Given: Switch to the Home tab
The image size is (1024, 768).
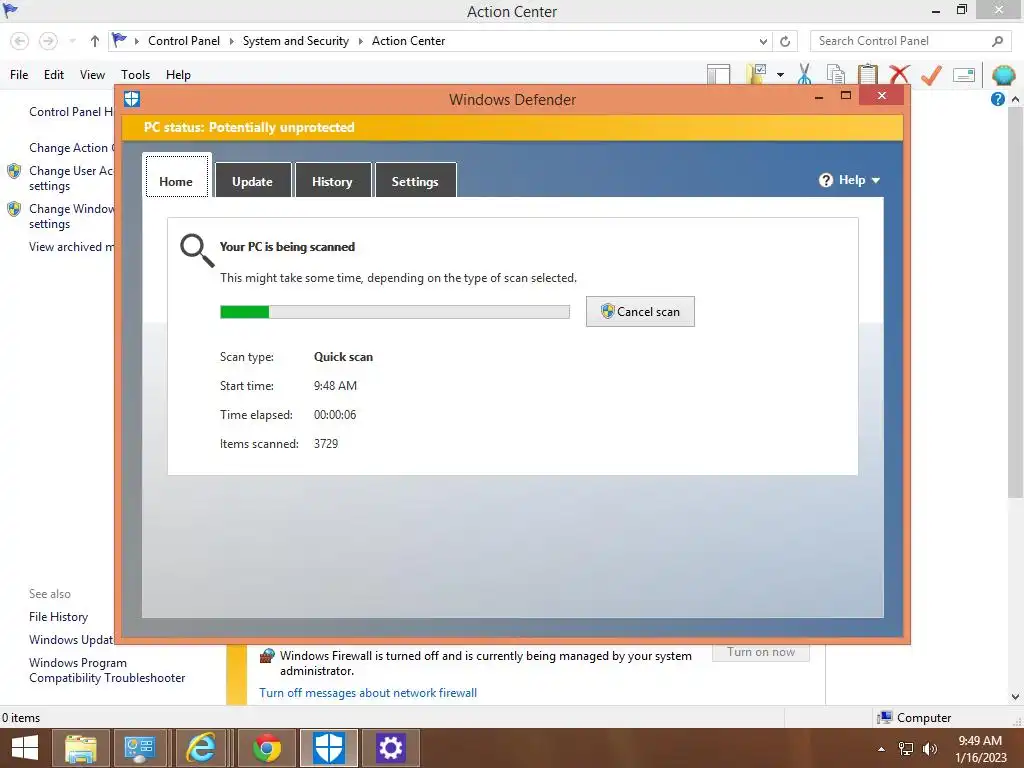Looking at the screenshot, I should 176,176.
